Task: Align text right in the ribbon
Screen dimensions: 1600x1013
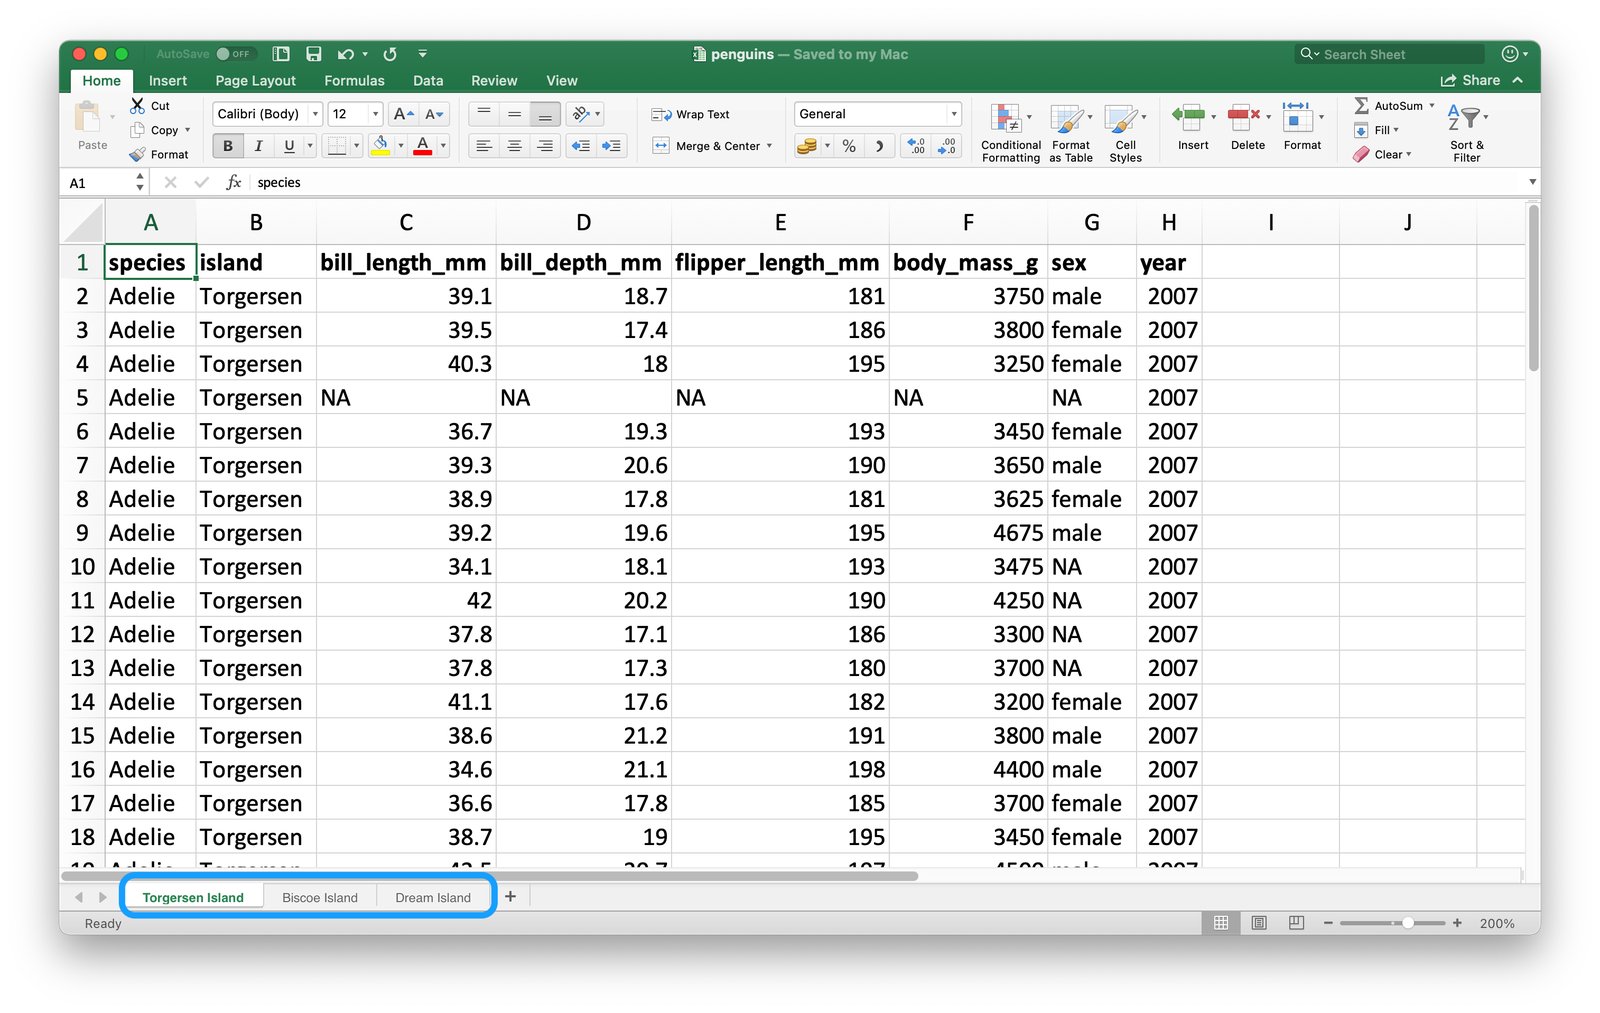Action: pyautogui.click(x=545, y=146)
